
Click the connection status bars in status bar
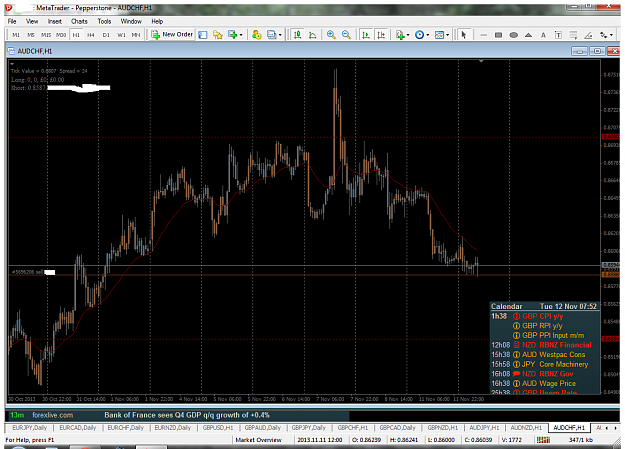(x=543, y=440)
